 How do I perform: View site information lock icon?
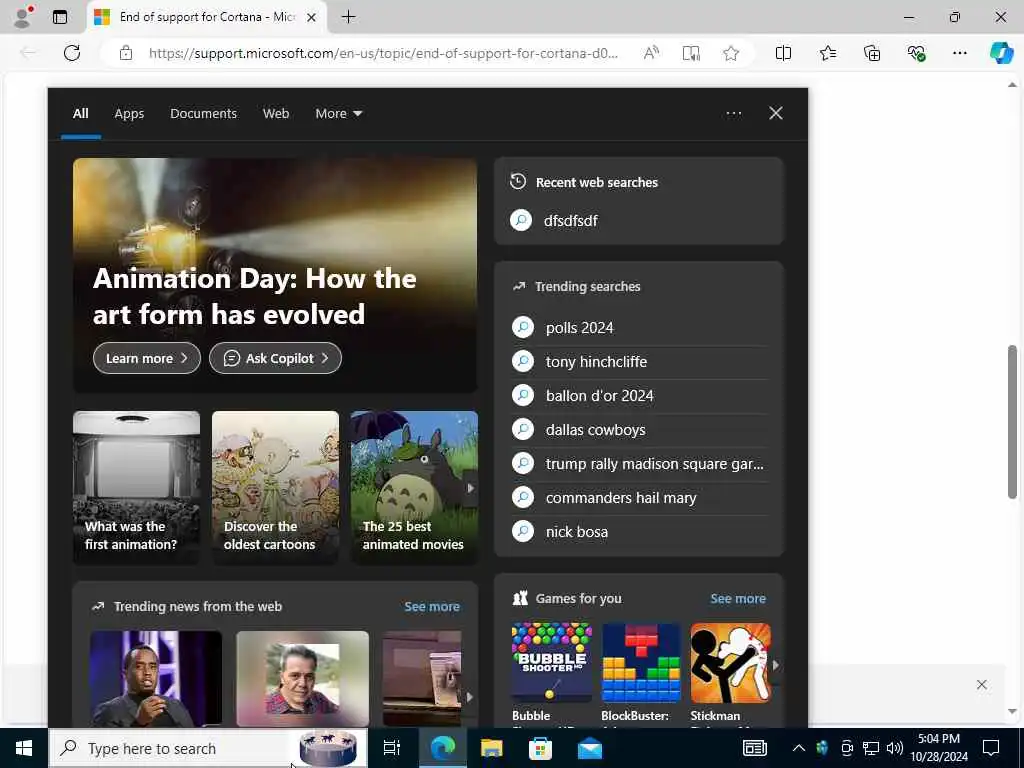pos(126,53)
